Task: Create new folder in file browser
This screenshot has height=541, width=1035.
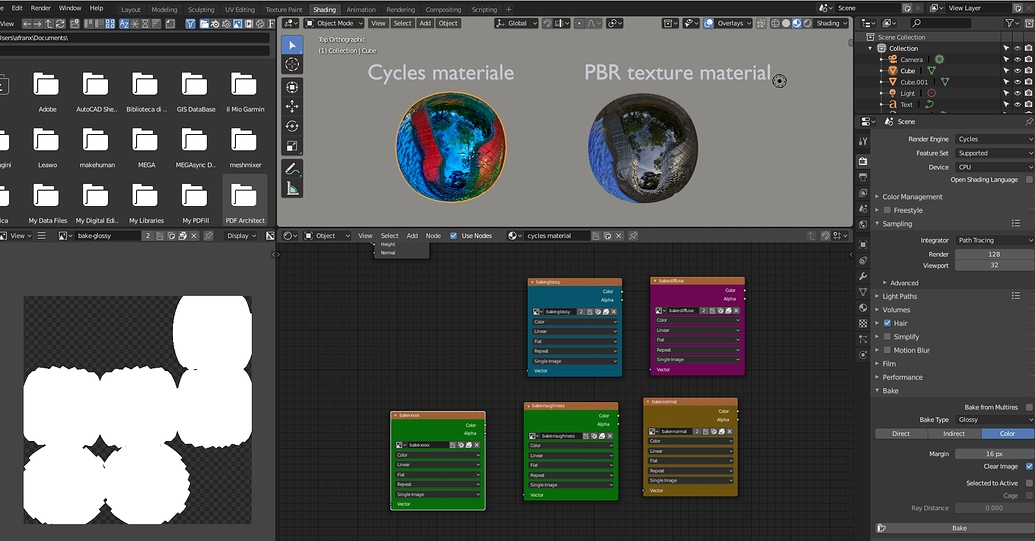Action: [x=75, y=24]
